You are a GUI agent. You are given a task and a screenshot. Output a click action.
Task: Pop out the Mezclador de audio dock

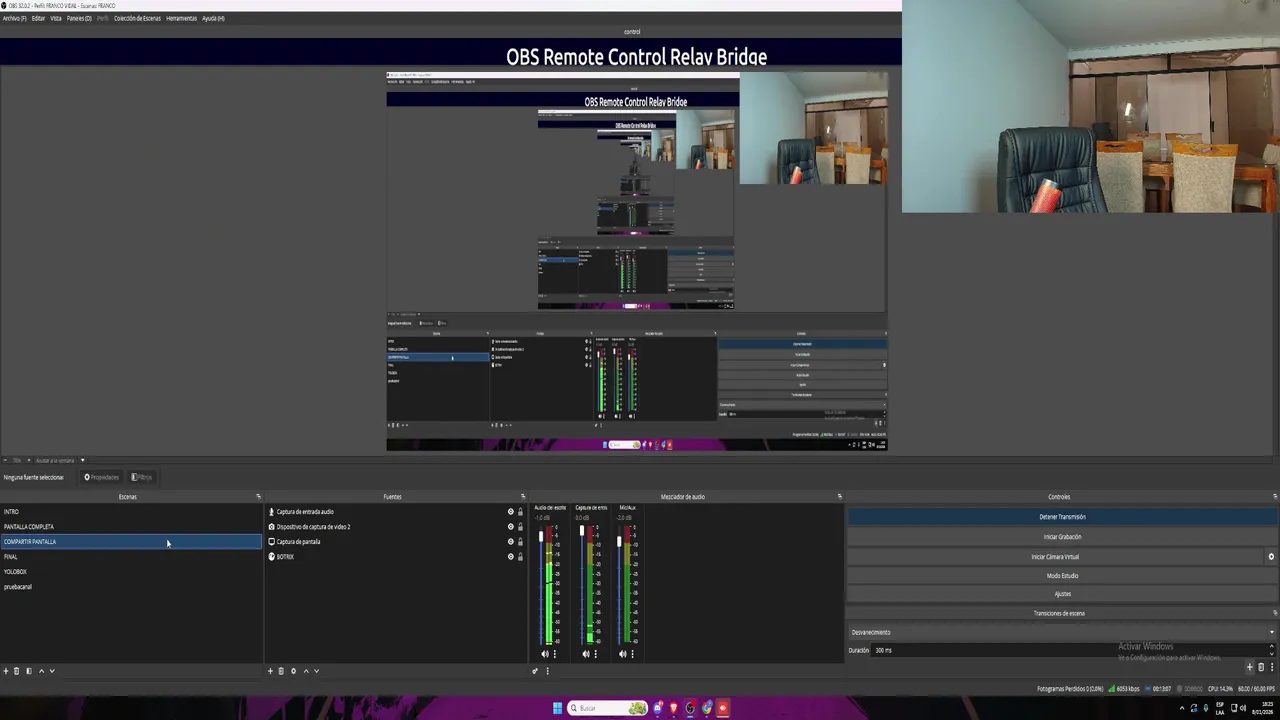[x=839, y=497]
